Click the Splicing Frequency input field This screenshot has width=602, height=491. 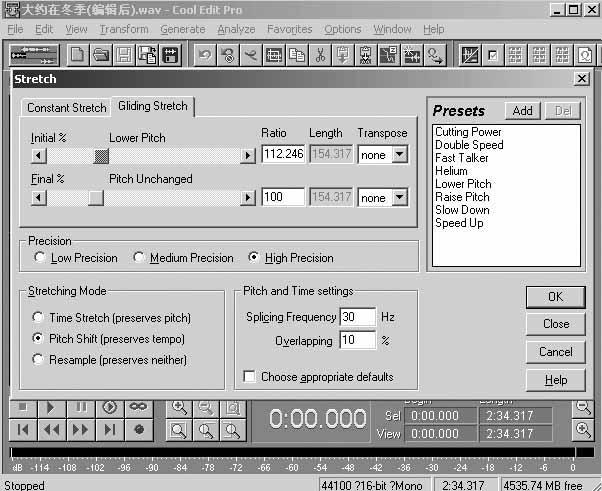[356, 317]
